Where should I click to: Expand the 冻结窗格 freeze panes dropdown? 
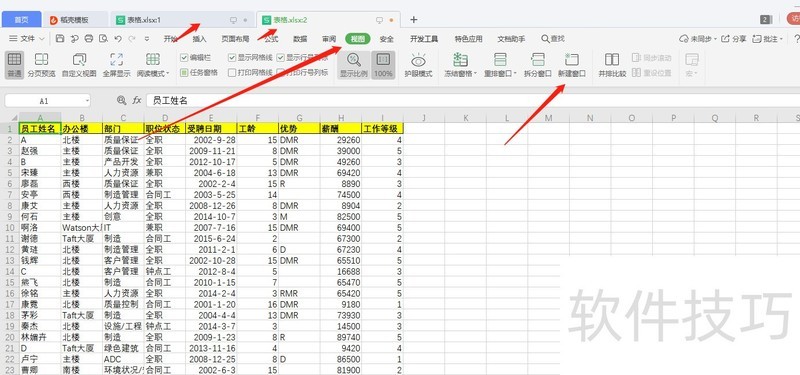[460, 65]
